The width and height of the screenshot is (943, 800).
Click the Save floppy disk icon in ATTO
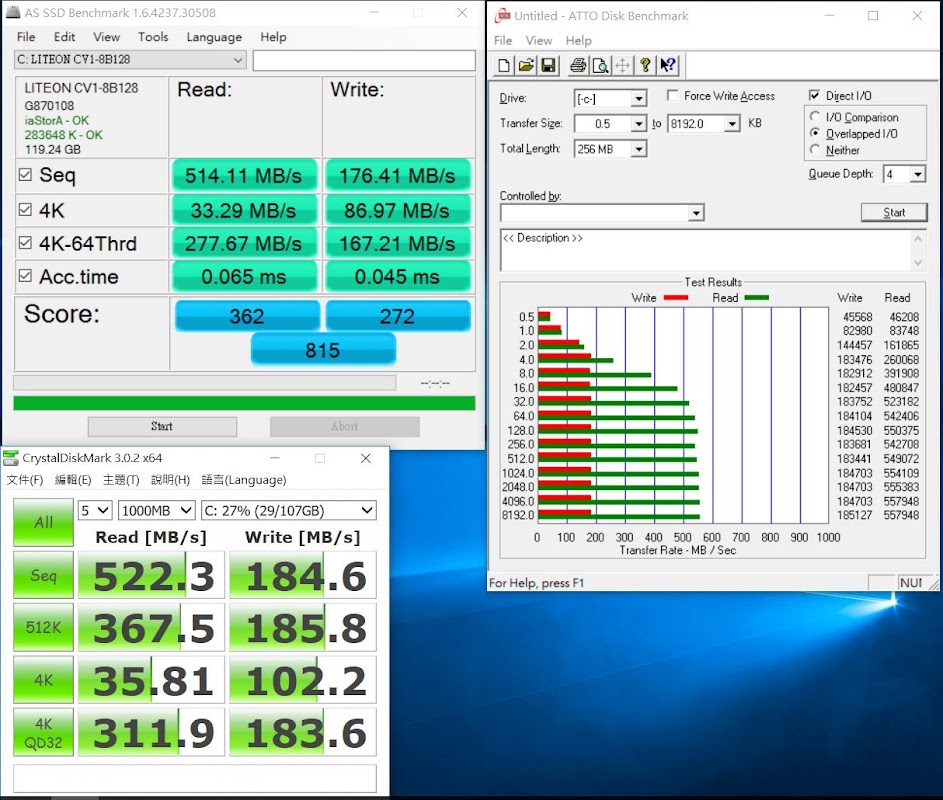coord(548,66)
